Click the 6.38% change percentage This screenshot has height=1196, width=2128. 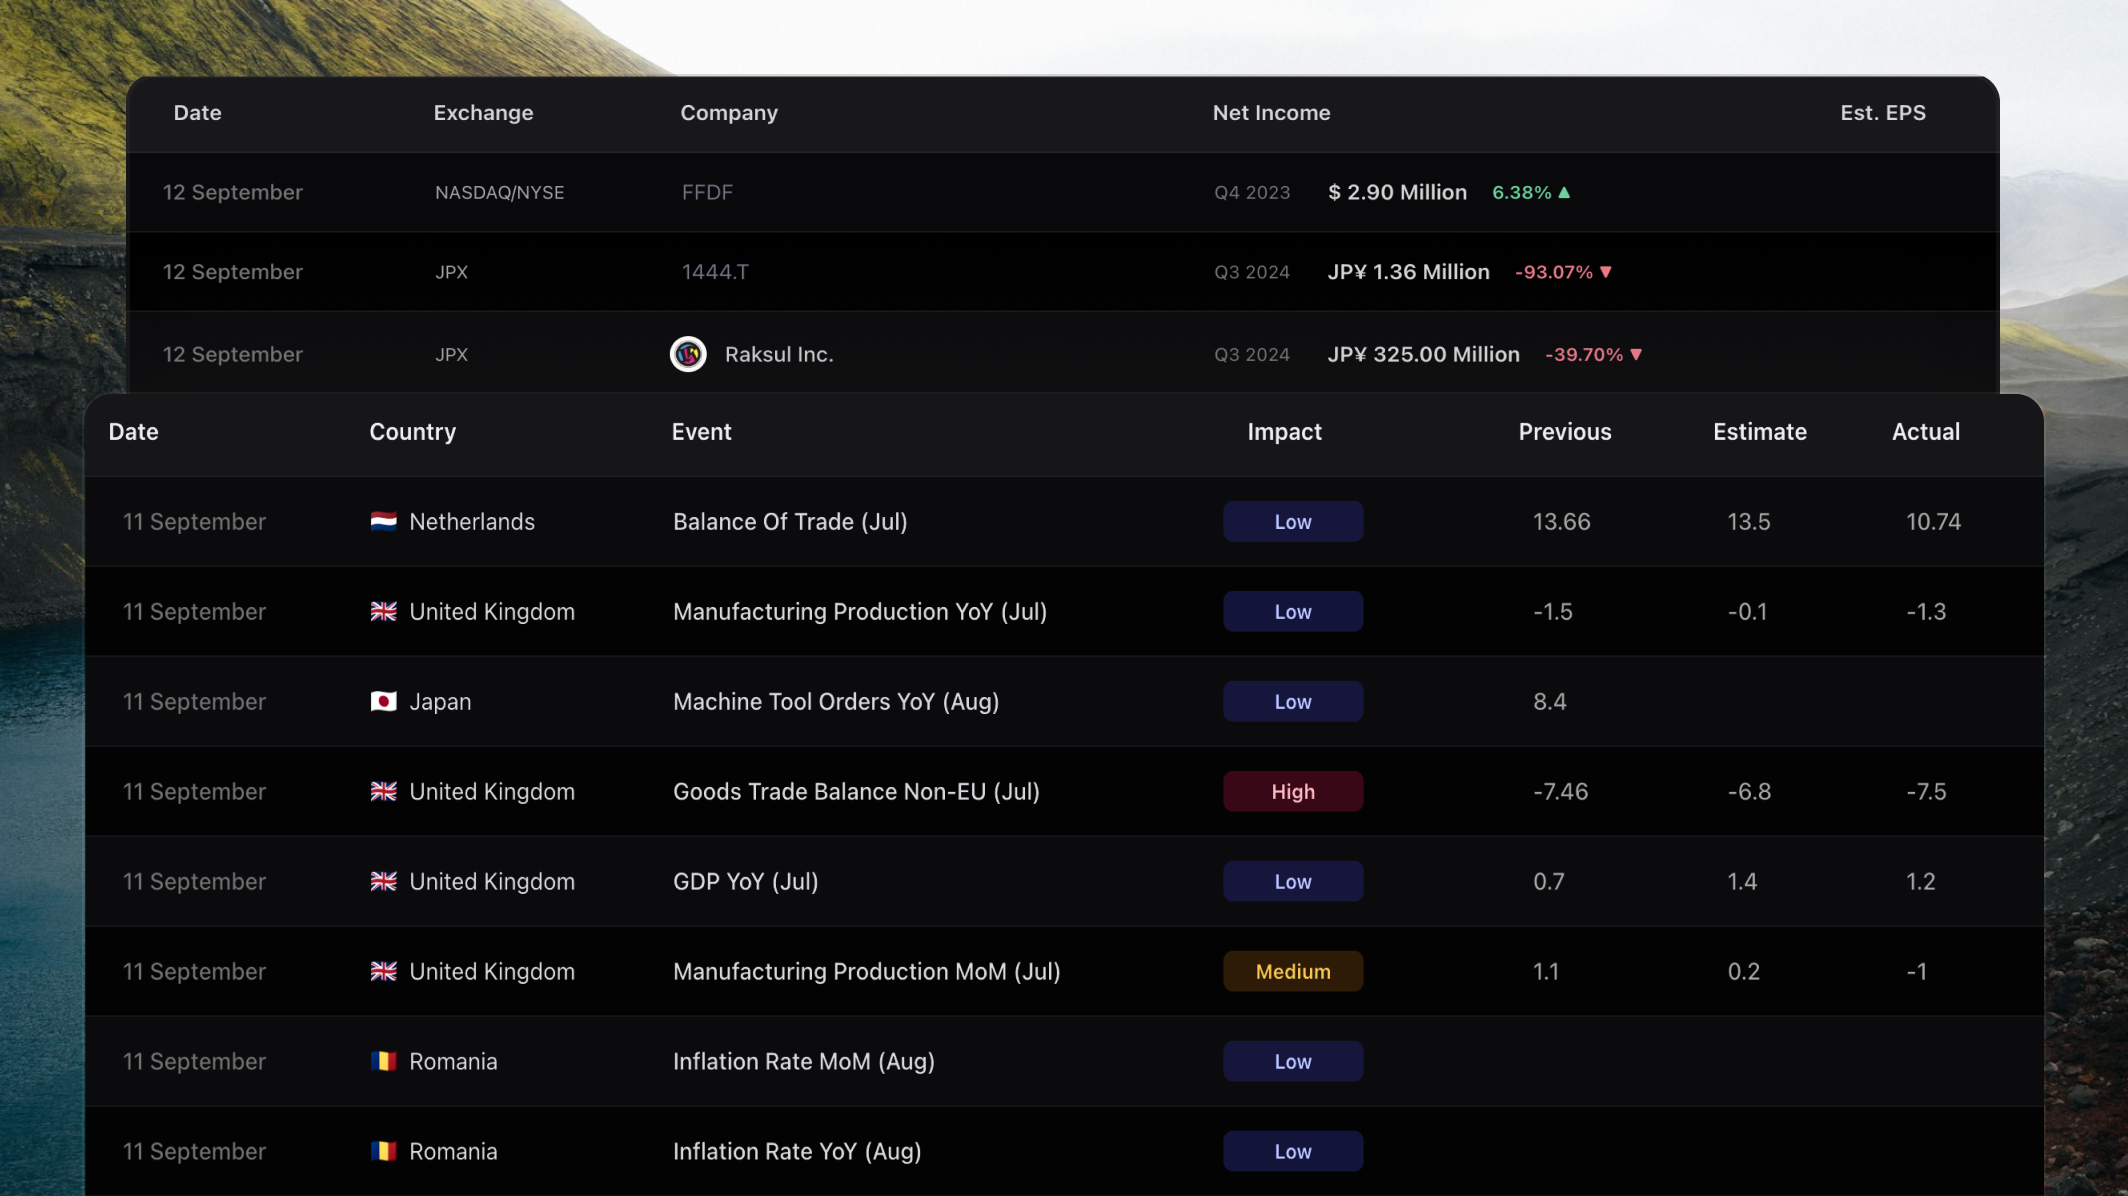coord(1521,192)
